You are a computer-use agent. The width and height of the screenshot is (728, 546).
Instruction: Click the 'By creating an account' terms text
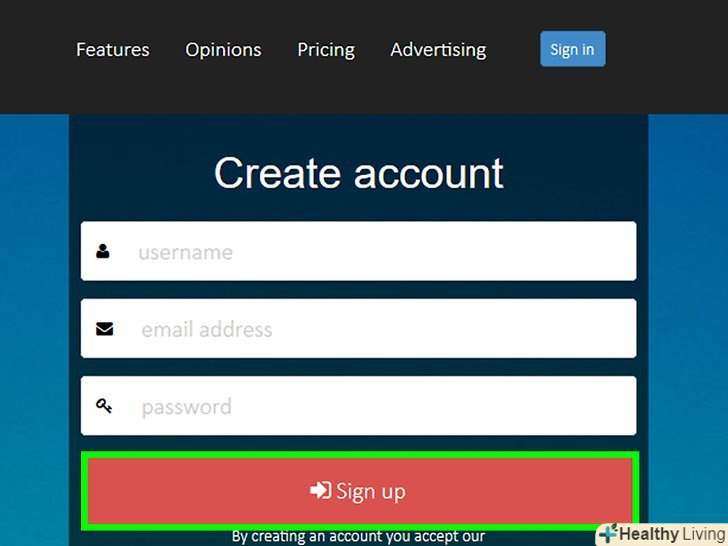tap(358, 537)
